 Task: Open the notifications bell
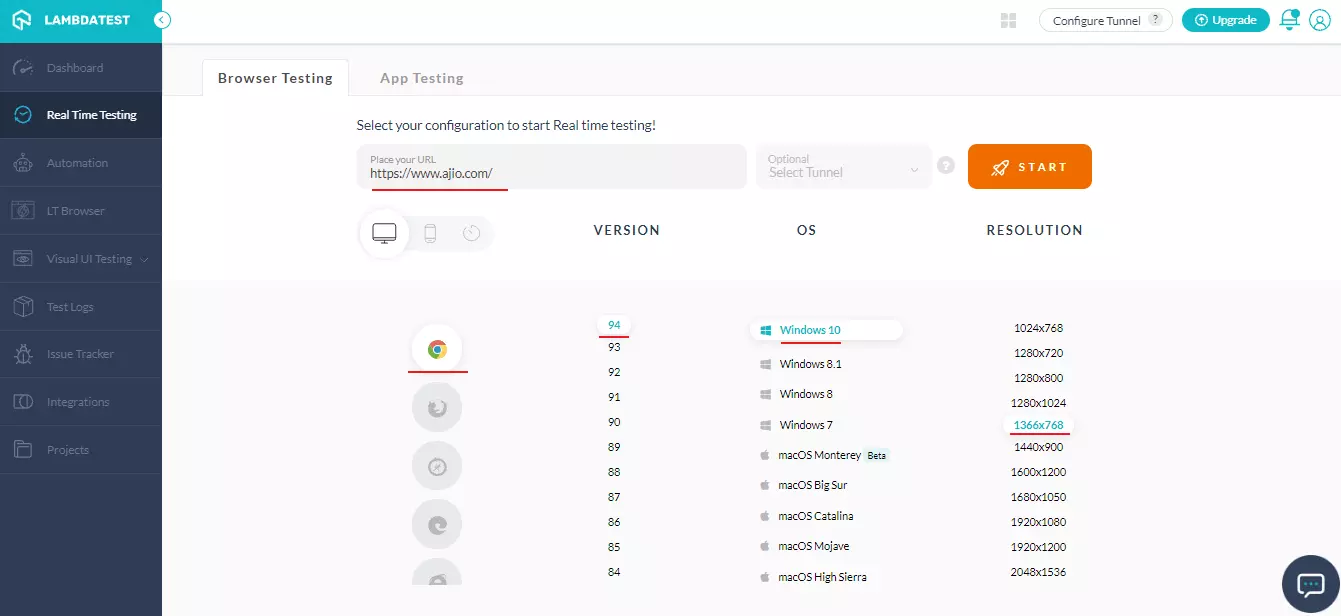pyautogui.click(x=1289, y=21)
